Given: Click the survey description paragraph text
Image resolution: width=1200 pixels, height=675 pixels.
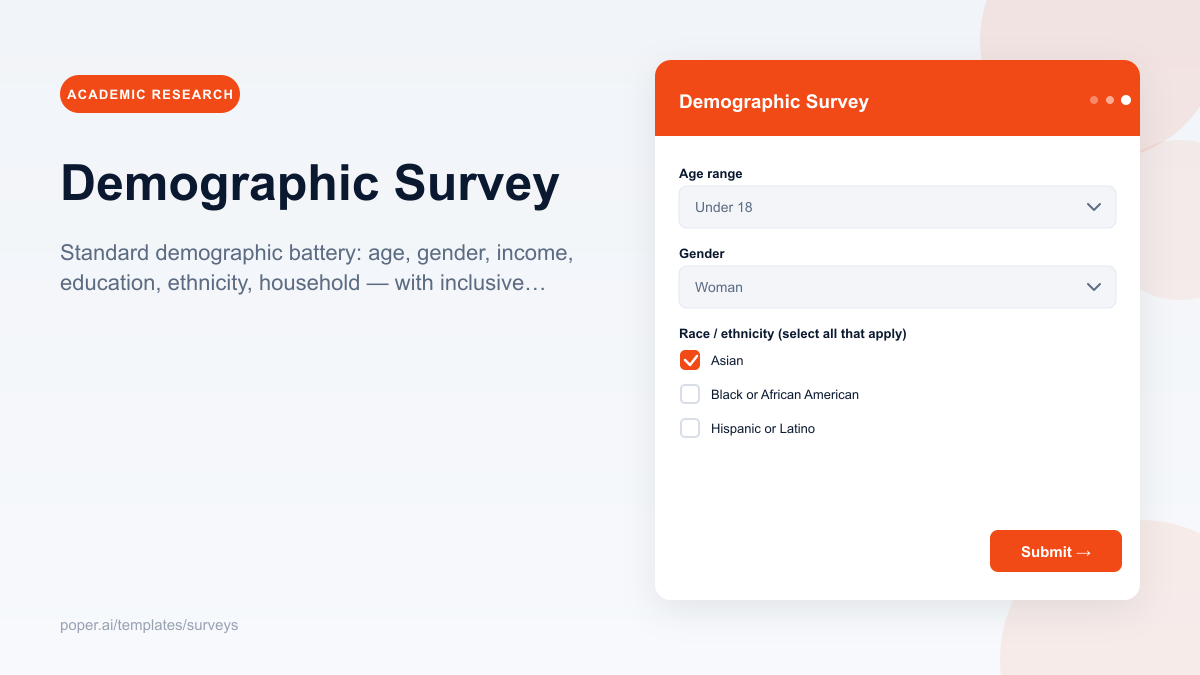Looking at the screenshot, I should coord(316,267).
